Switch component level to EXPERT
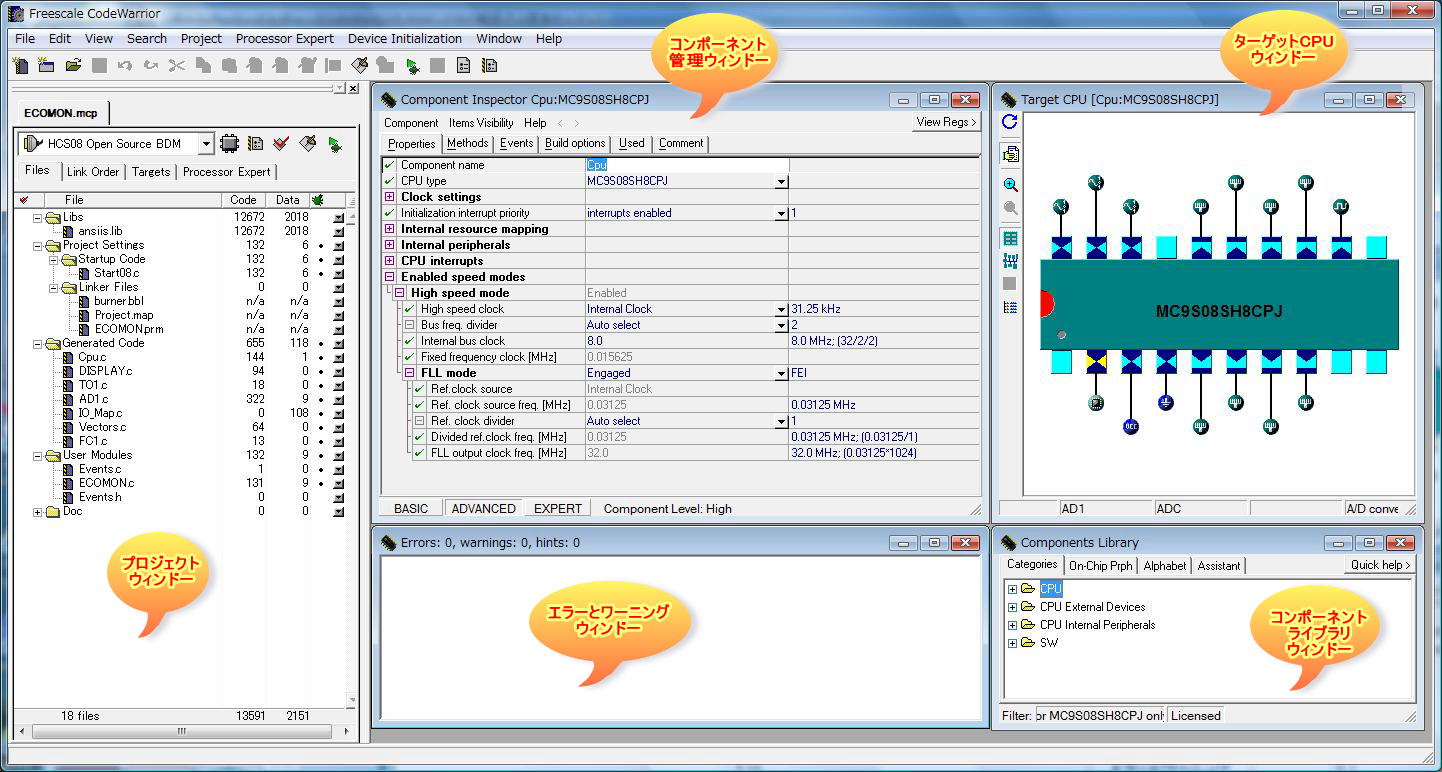The height and width of the screenshot is (772, 1442). coord(557,508)
